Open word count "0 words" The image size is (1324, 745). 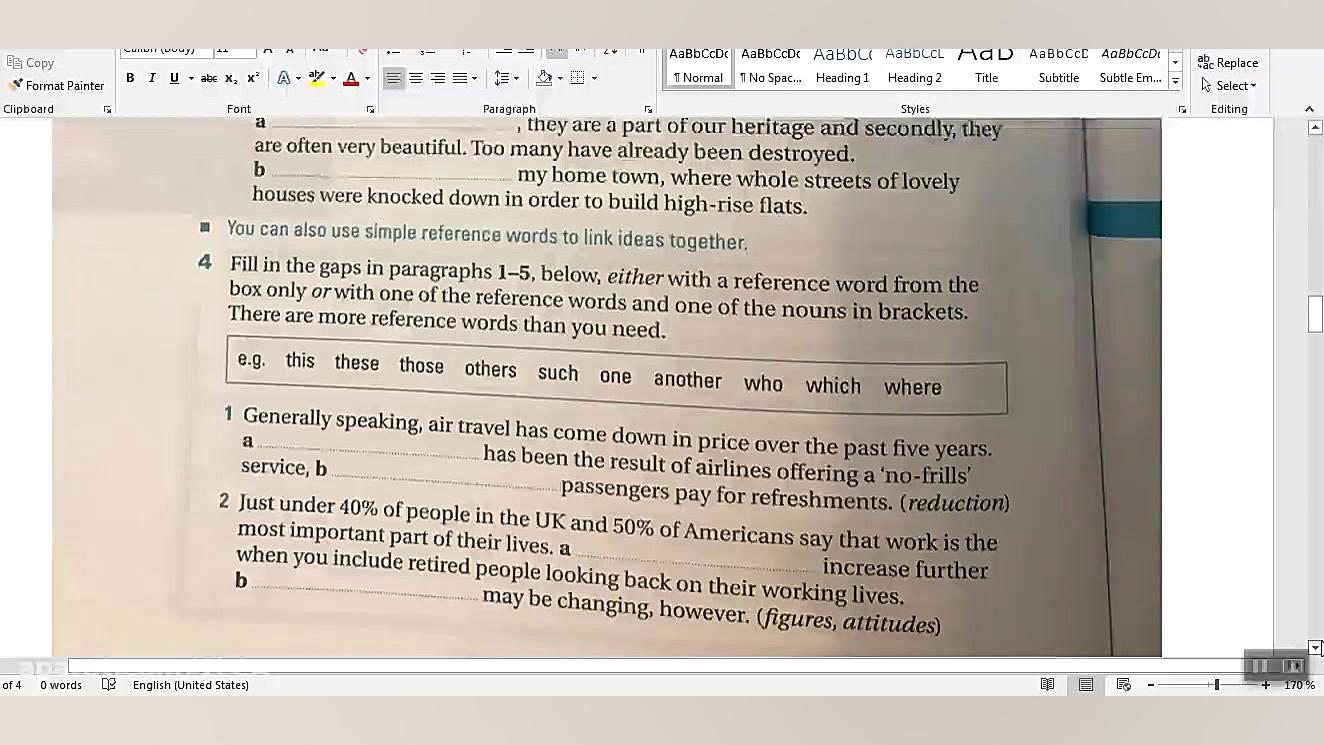[x=61, y=685]
